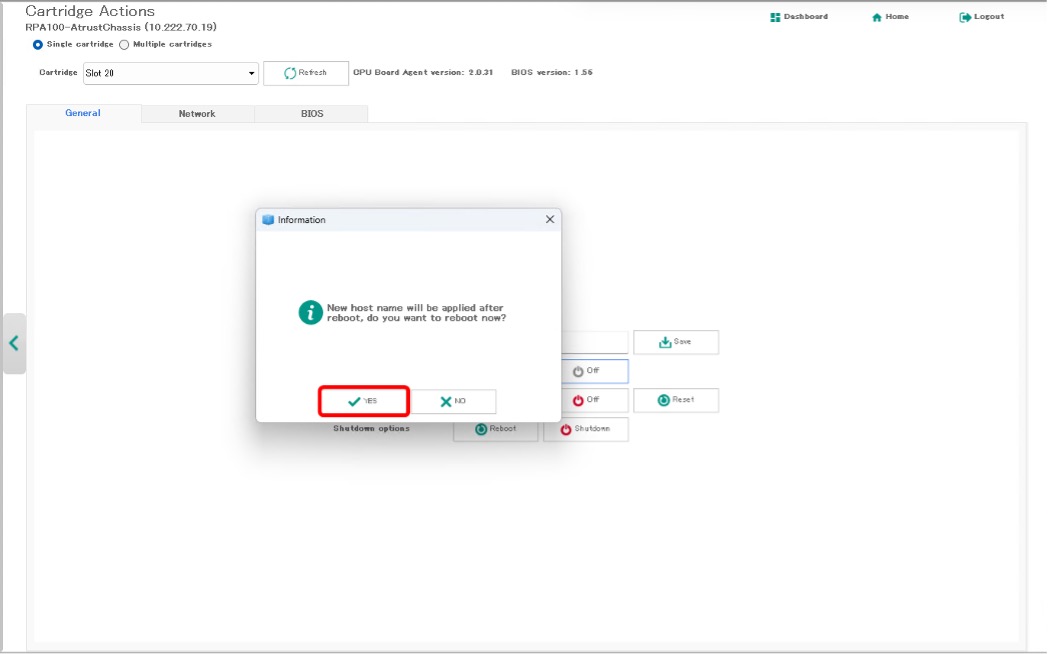Click the Shutdown button with red power icon

coord(585,429)
